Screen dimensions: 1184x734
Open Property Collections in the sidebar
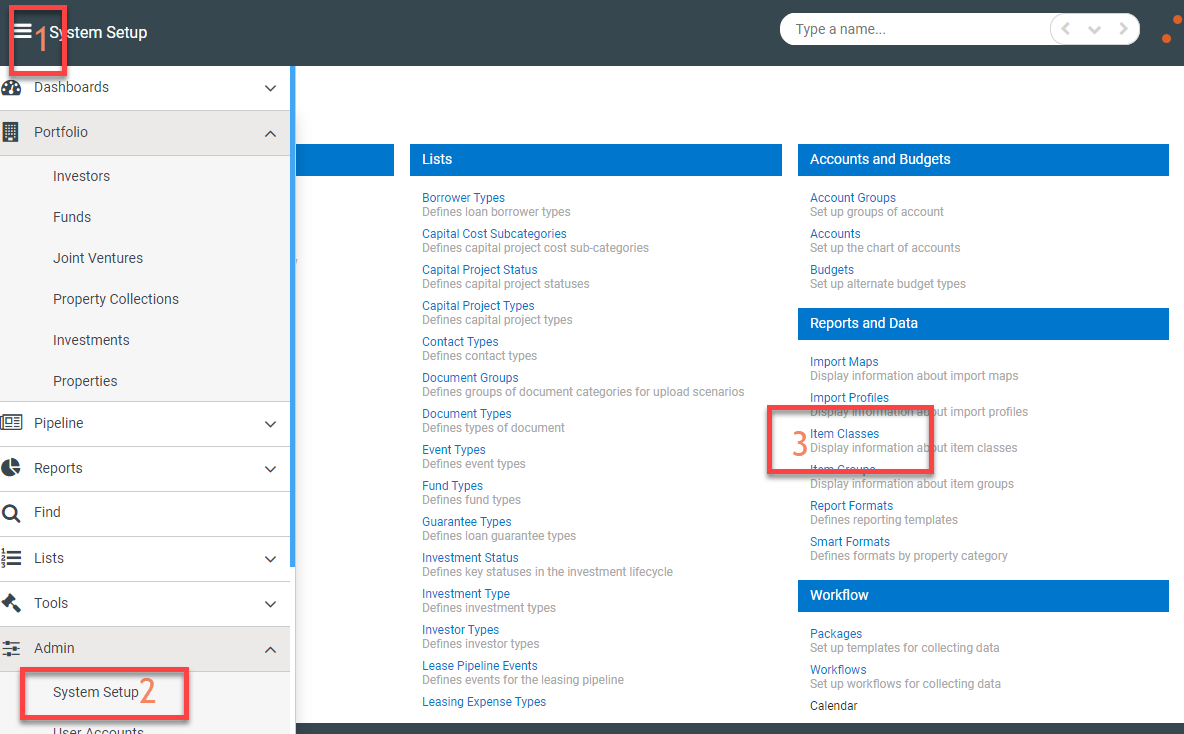point(116,299)
